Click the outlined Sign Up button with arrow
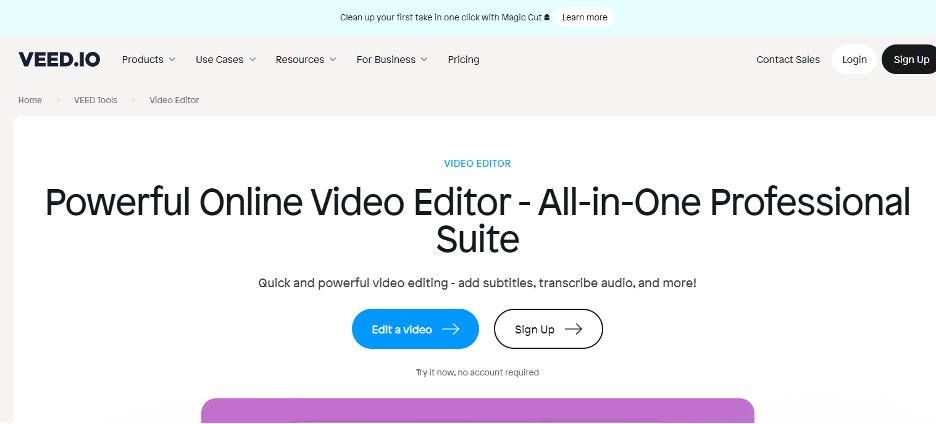936x424 pixels. click(548, 329)
